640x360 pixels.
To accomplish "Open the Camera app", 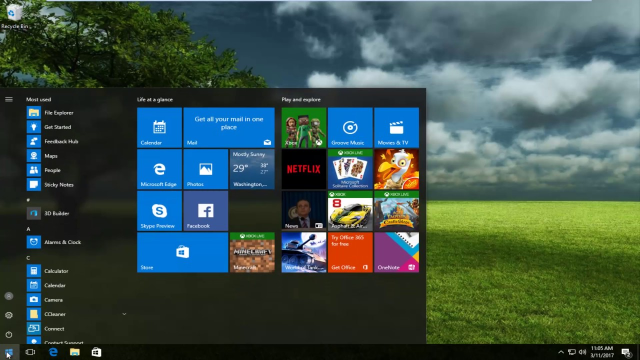I will pyautogui.click(x=76, y=300).
